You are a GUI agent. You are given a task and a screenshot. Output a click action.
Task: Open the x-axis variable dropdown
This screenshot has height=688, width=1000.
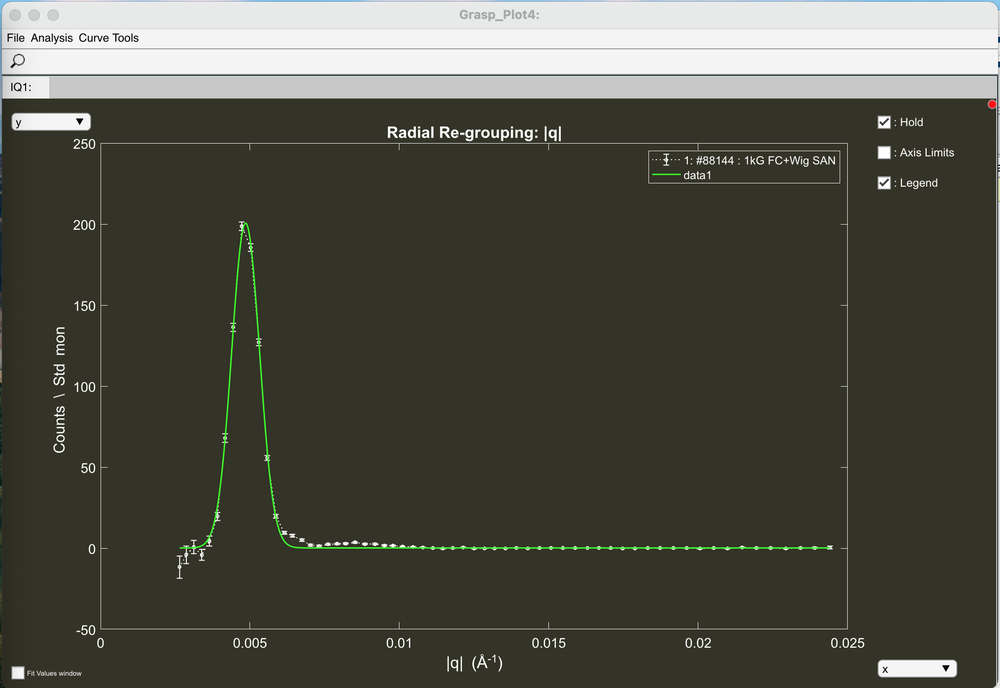click(916, 668)
